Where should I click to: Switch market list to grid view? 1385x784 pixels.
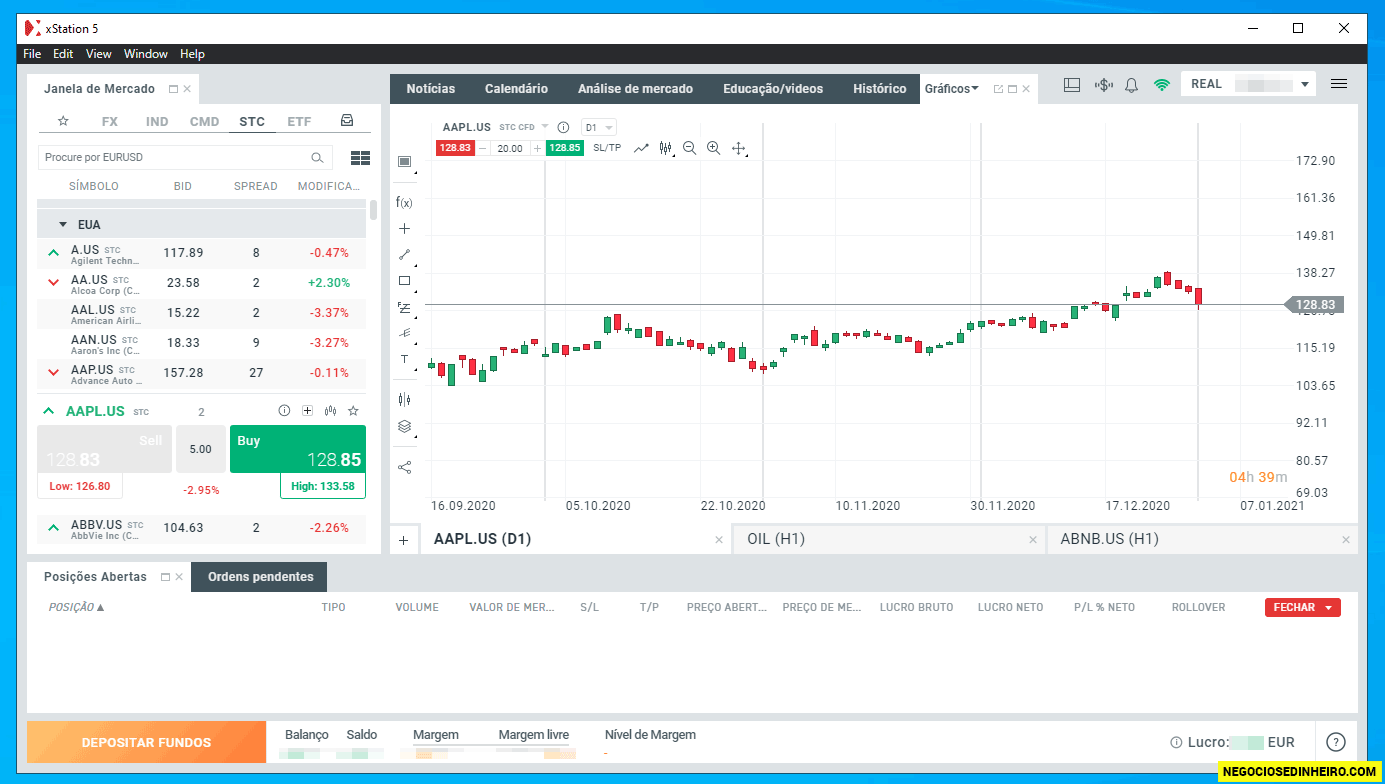[360, 158]
